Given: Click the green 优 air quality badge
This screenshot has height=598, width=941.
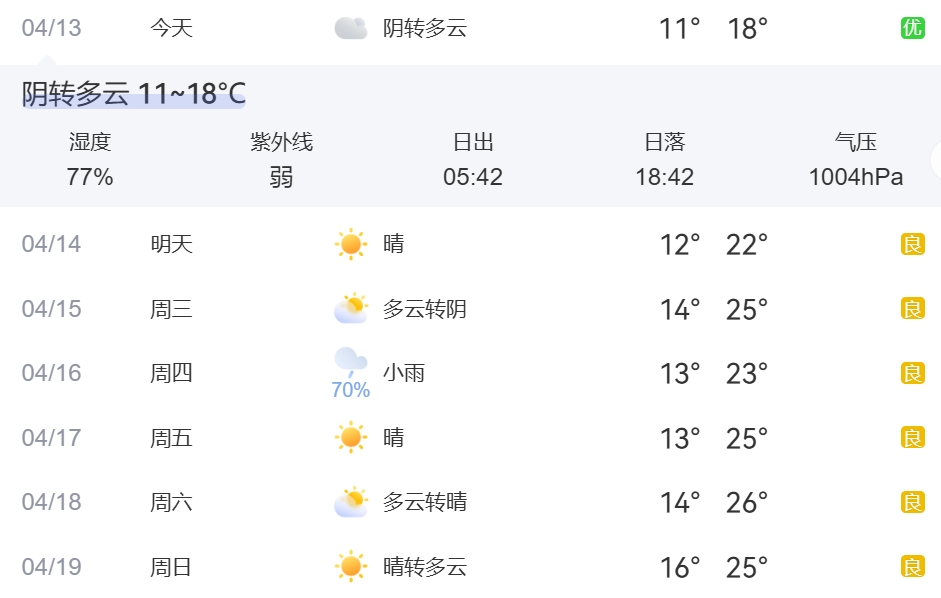Looking at the screenshot, I should 912,28.
